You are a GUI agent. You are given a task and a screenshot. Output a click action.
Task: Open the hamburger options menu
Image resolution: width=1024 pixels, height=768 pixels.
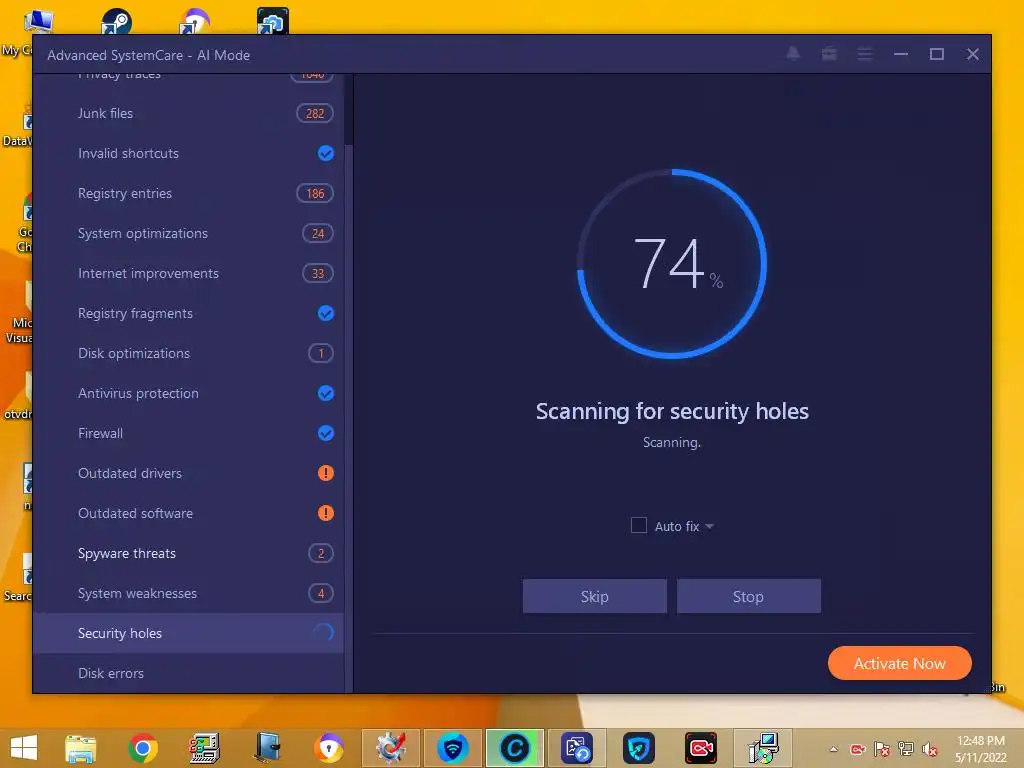(865, 54)
